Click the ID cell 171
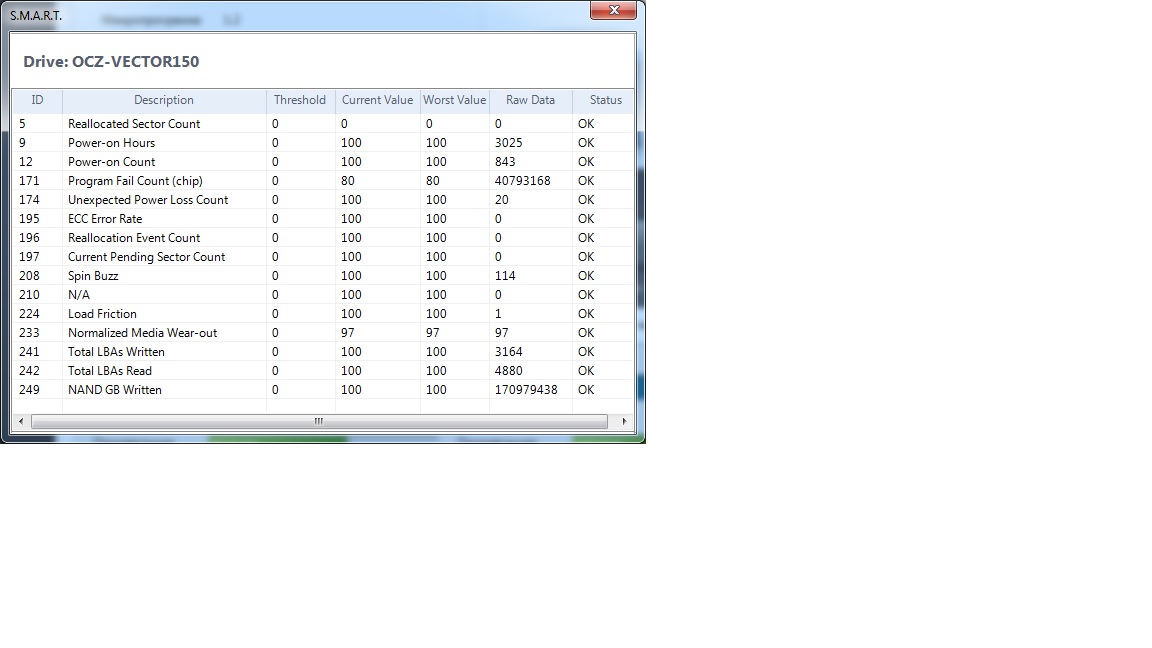The image size is (1152, 648). 29,181
